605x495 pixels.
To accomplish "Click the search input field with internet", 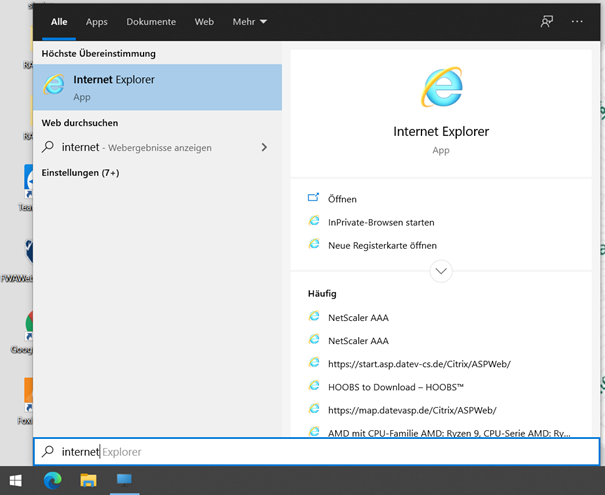I will [x=317, y=451].
